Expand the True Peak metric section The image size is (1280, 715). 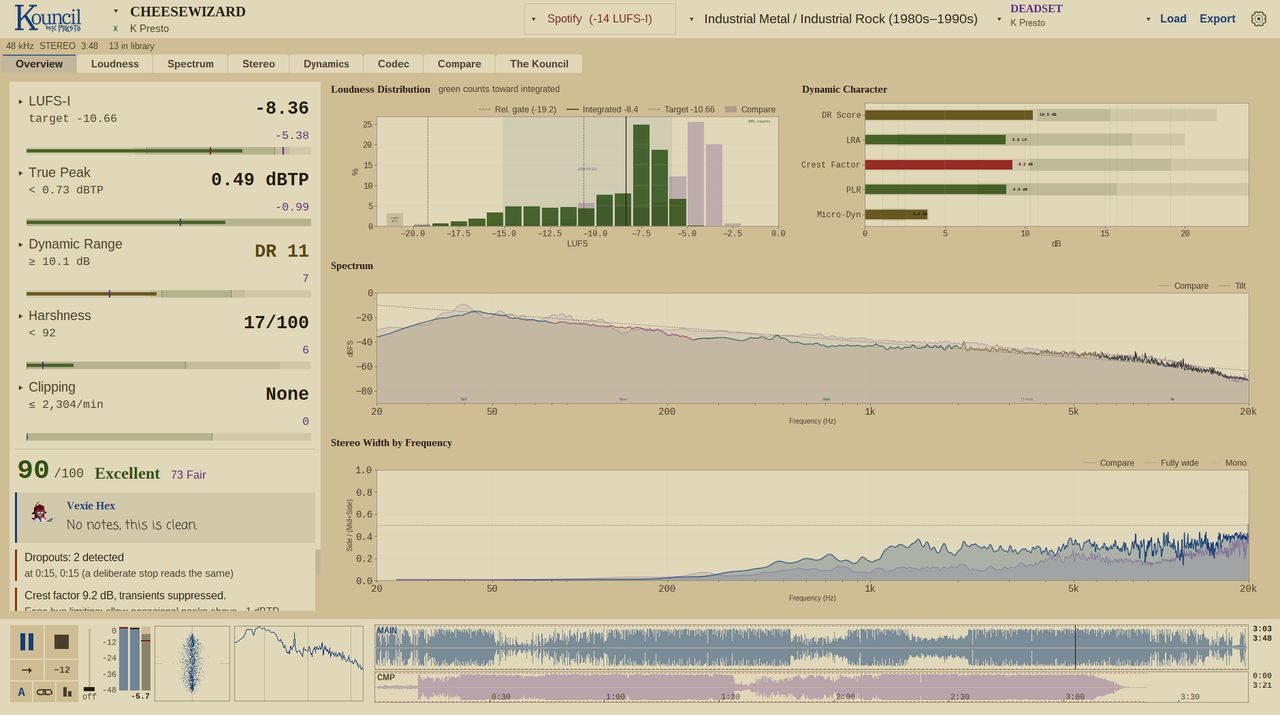[20, 173]
